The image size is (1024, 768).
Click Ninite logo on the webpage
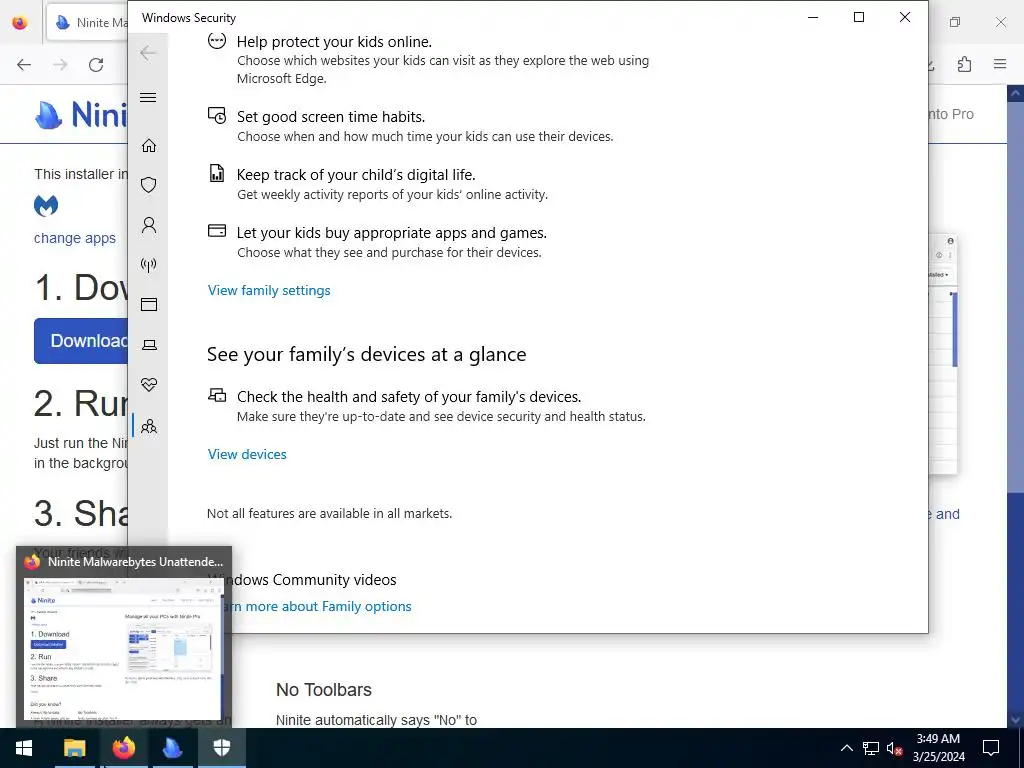tap(80, 115)
